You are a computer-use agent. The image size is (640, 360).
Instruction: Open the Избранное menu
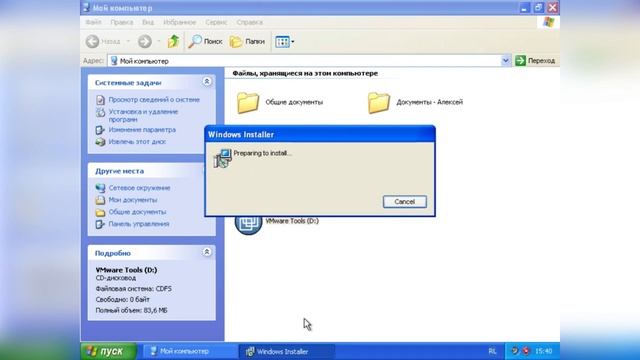point(180,22)
